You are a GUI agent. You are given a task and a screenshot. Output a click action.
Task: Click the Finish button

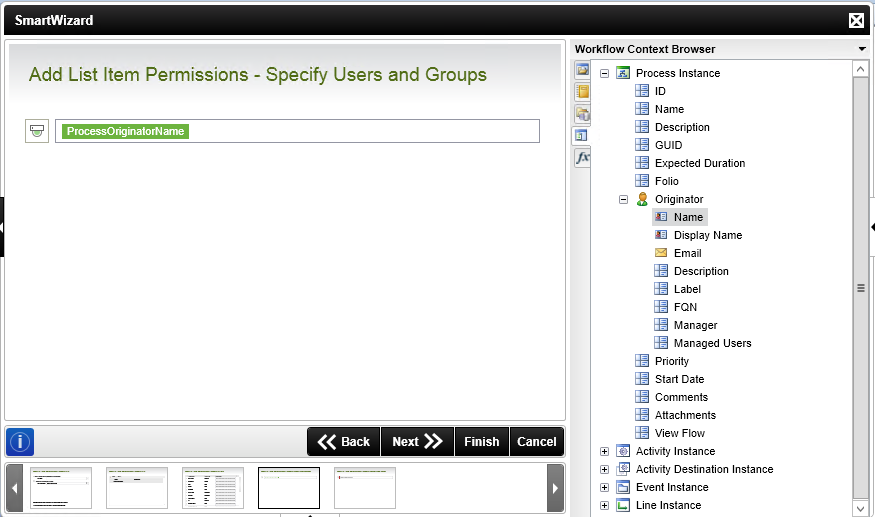click(482, 442)
